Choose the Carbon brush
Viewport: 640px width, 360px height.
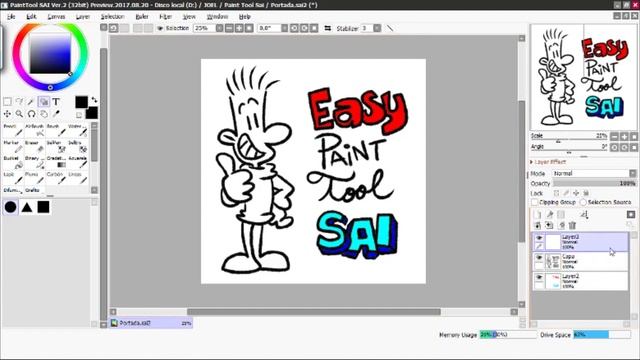click(x=56, y=178)
